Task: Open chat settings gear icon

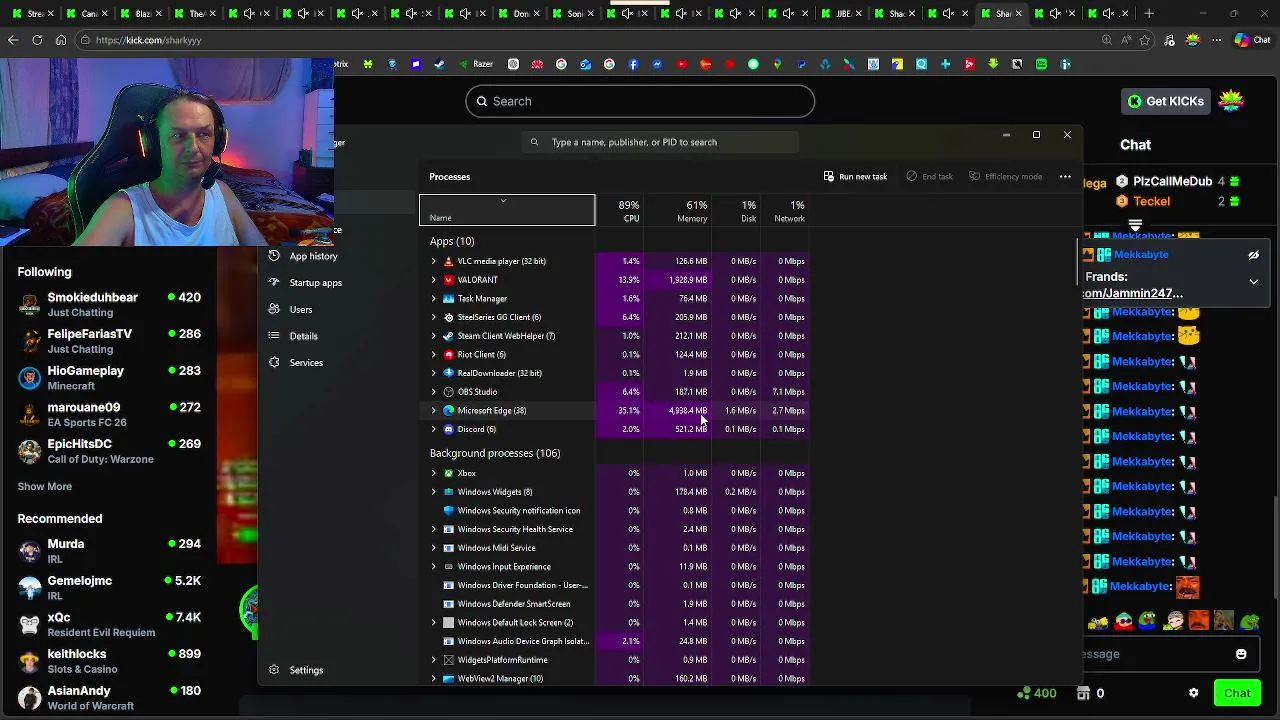Action: [x=1193, y=693]
